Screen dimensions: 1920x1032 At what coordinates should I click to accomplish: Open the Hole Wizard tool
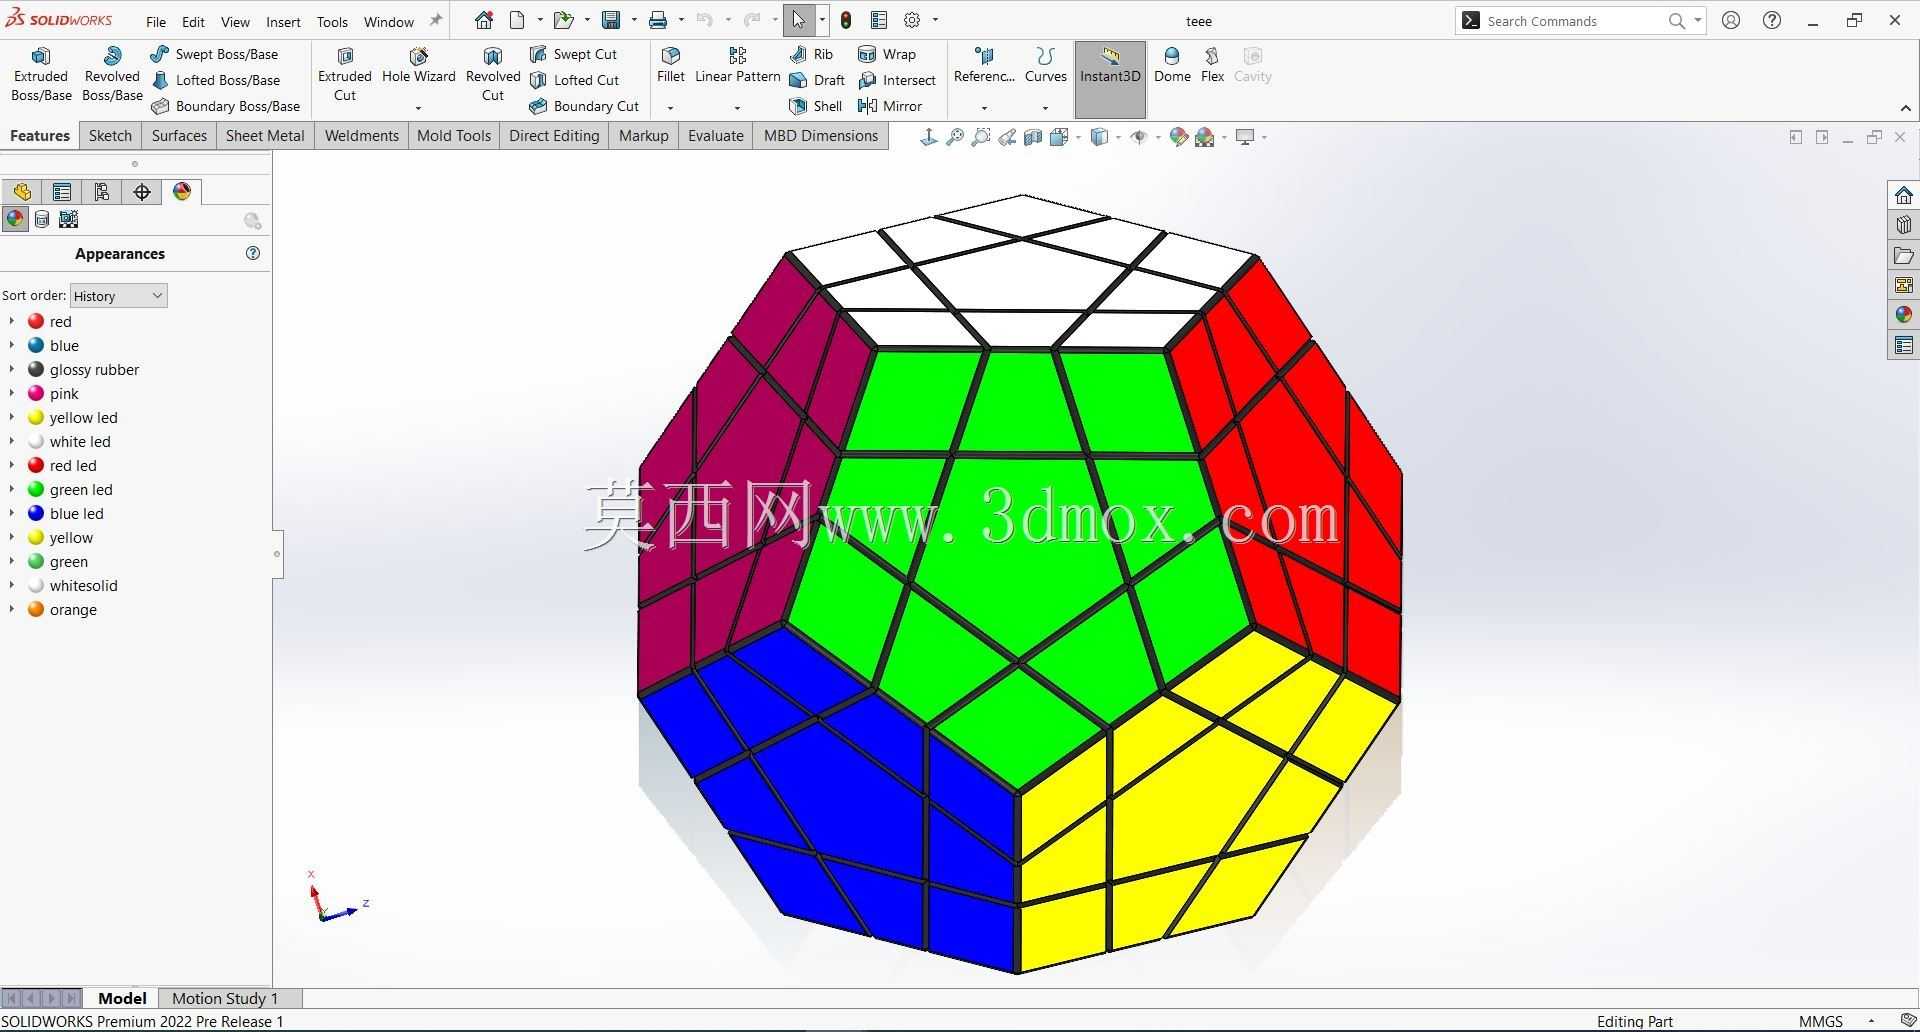(x=418, y=66)
